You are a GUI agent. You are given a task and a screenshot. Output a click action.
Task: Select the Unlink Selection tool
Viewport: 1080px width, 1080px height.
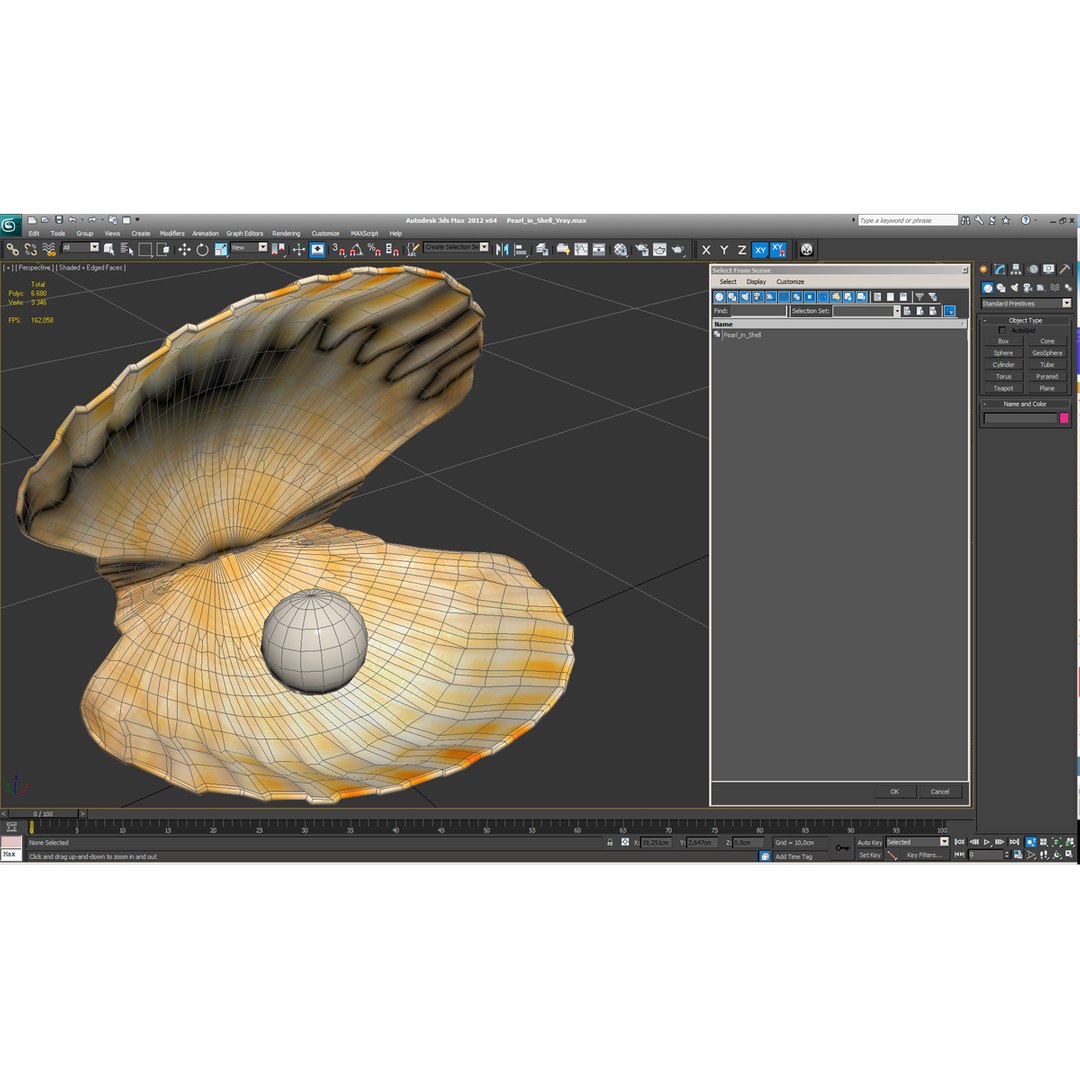[x=30, y=249]
